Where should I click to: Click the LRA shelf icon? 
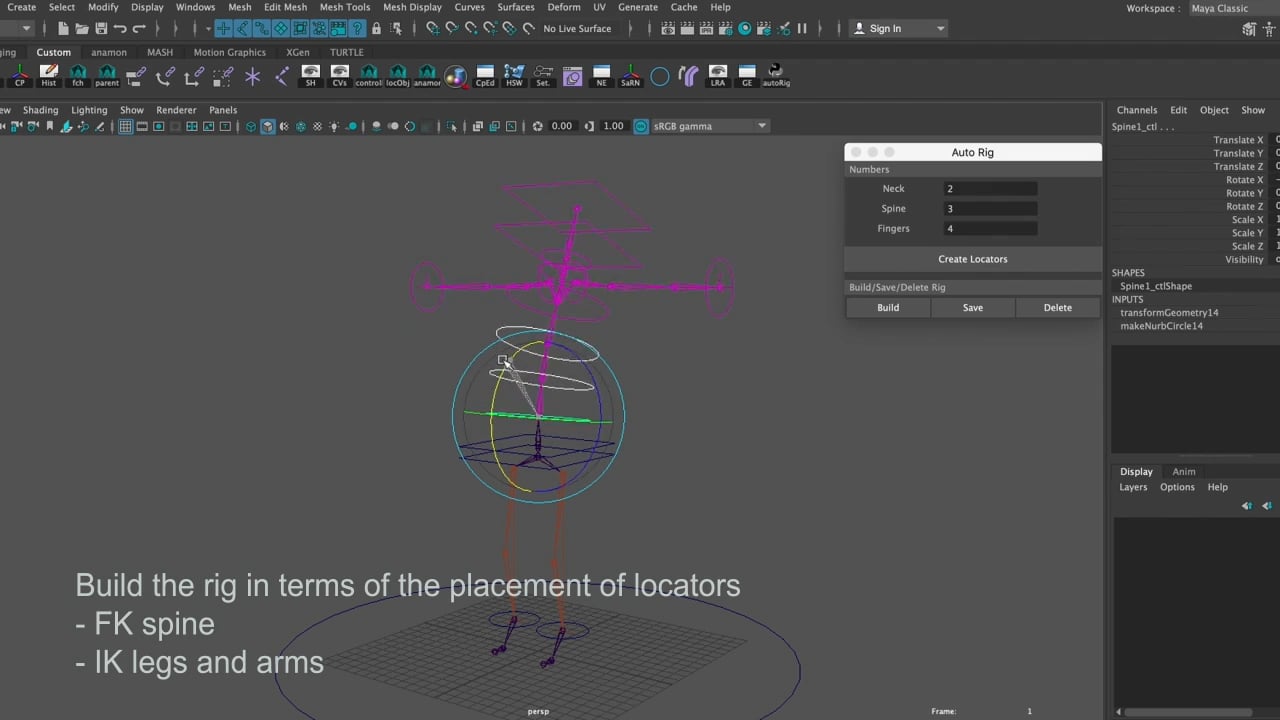pos(718,75)
